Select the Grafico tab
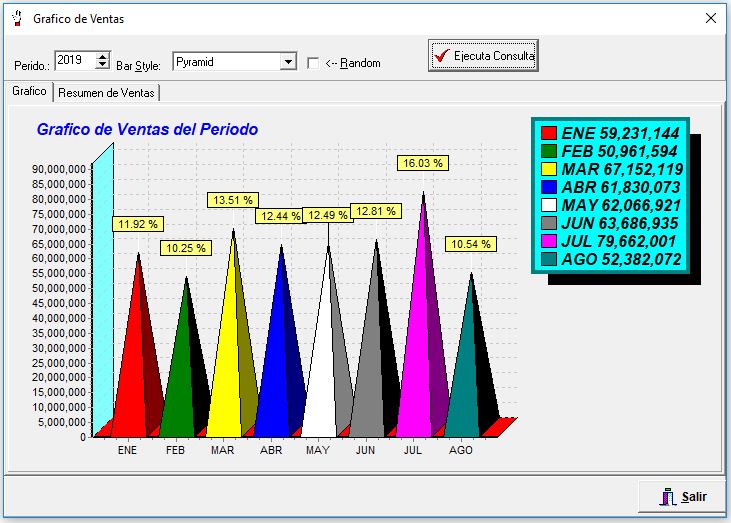 coord(29,92)
